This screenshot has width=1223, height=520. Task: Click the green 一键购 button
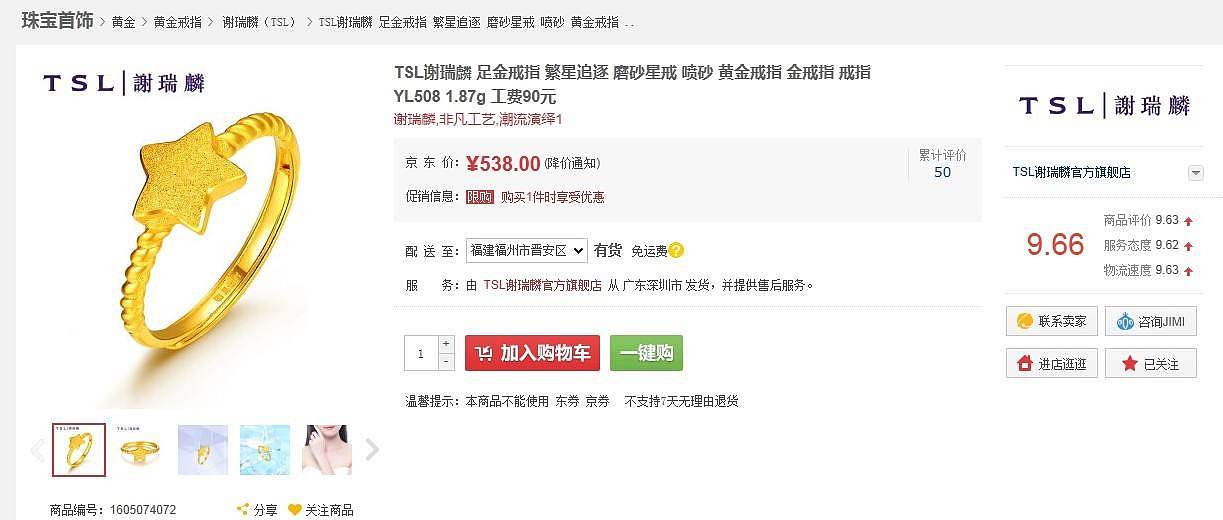(646, 353)
